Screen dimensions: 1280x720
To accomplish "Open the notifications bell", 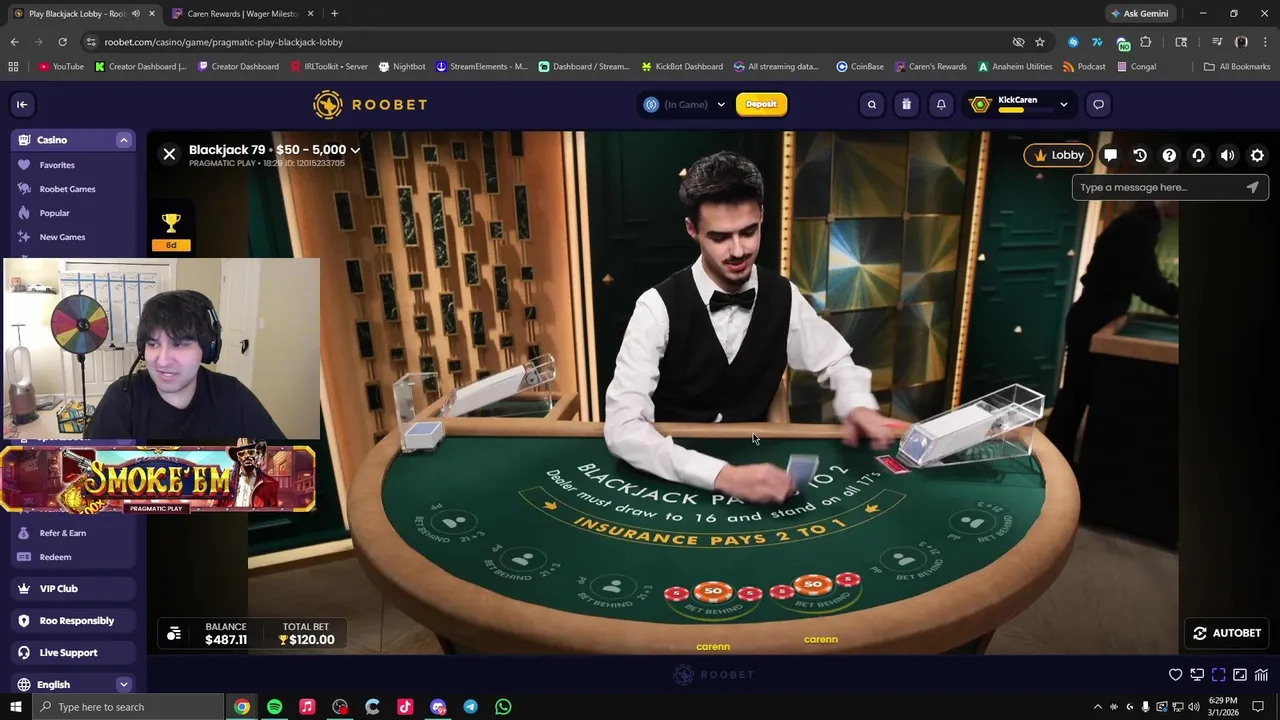I will tap(941, 104).
